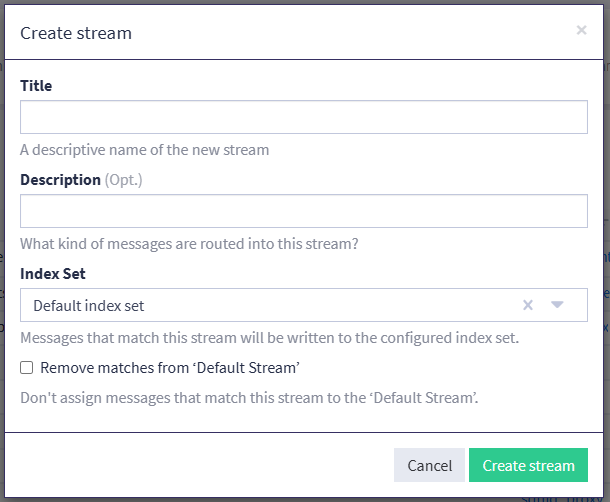Viewport: 610px width, 502px height.
Task: Click the '(Opt.)' hint beside Description
Action: 124,180
